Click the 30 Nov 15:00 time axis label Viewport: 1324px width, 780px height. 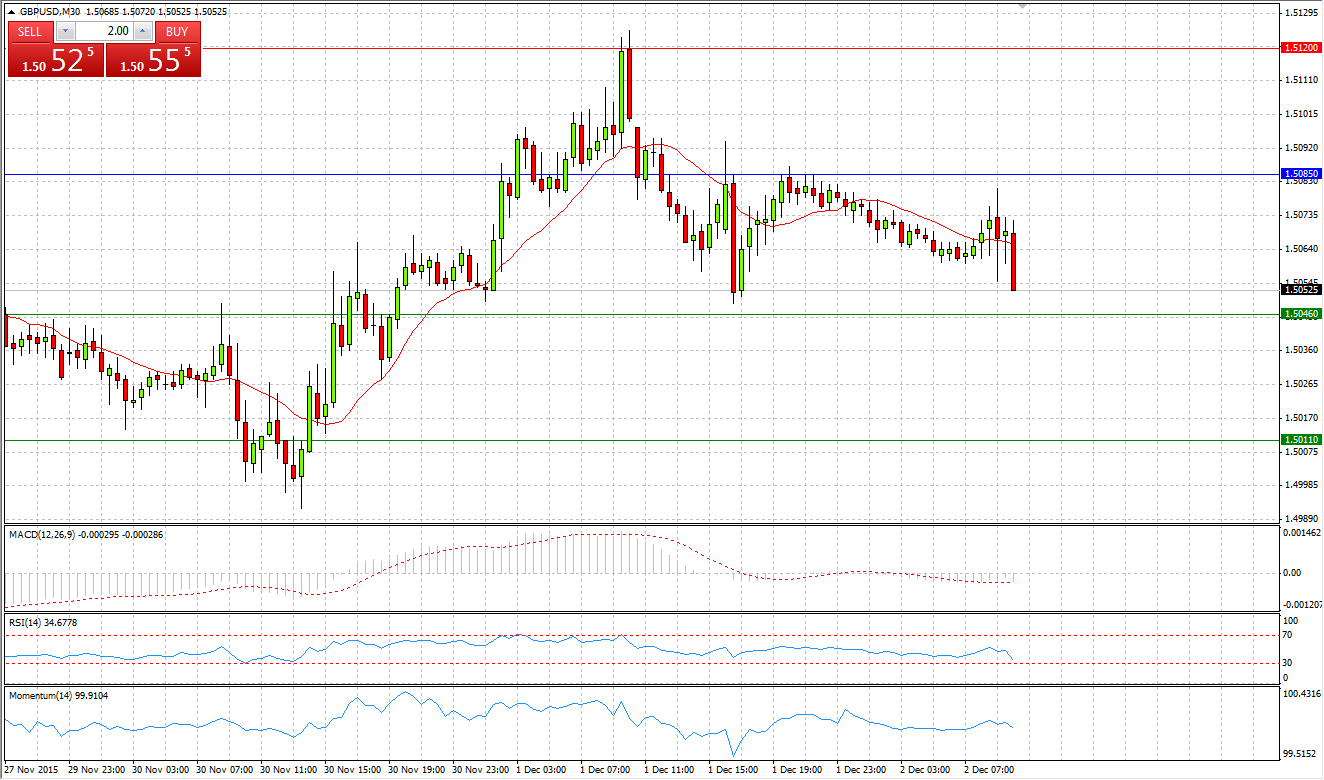coord(352,771)
